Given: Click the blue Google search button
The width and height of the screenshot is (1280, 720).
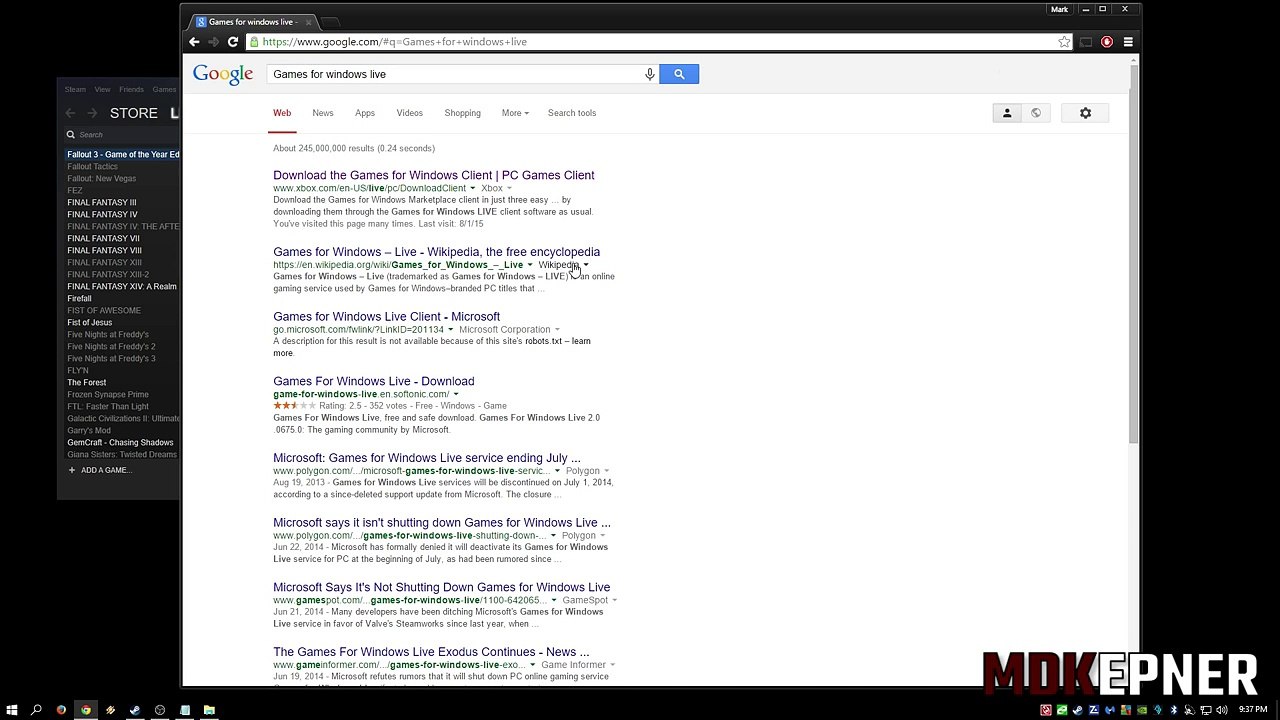Looking at the screenshot, I should (679, 74).
